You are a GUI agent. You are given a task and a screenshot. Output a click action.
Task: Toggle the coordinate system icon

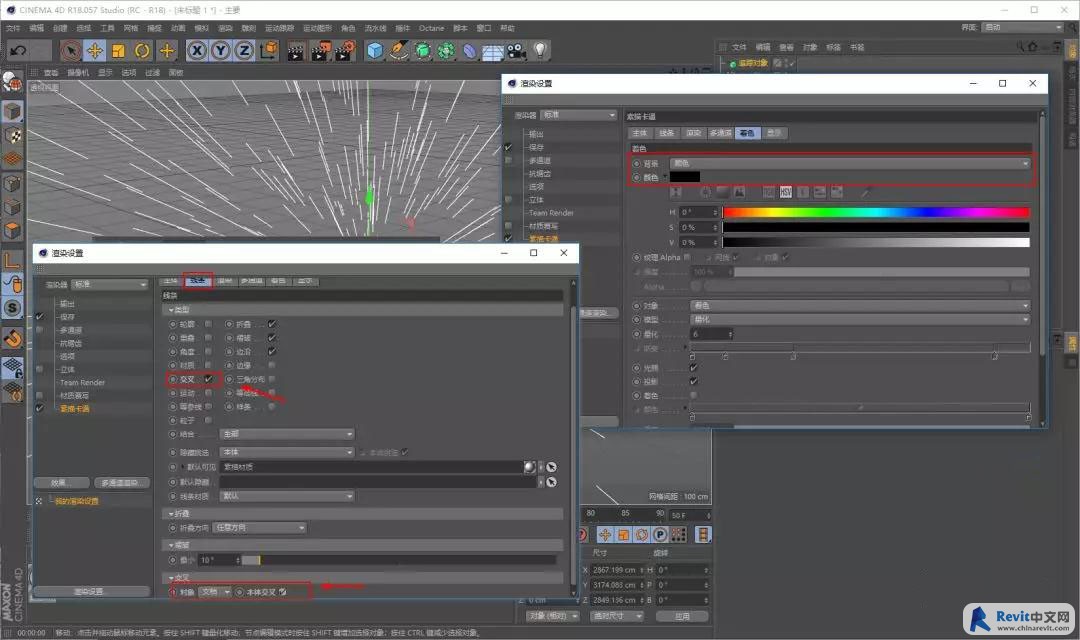tap(269, 50)
